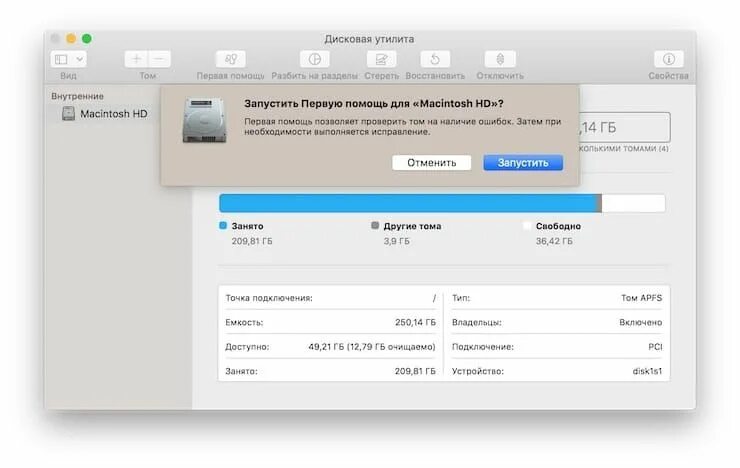740x468 pixels.
Task: Click the Точка подключения row
Action: click(330, 298)
